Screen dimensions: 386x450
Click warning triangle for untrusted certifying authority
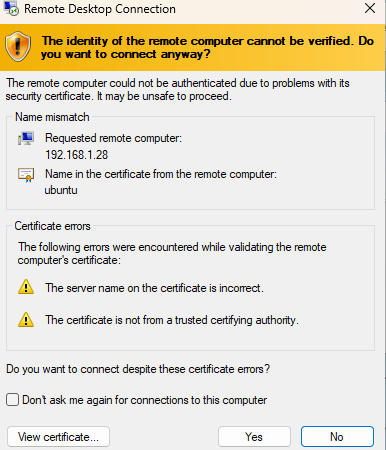[x=26, y=320]
